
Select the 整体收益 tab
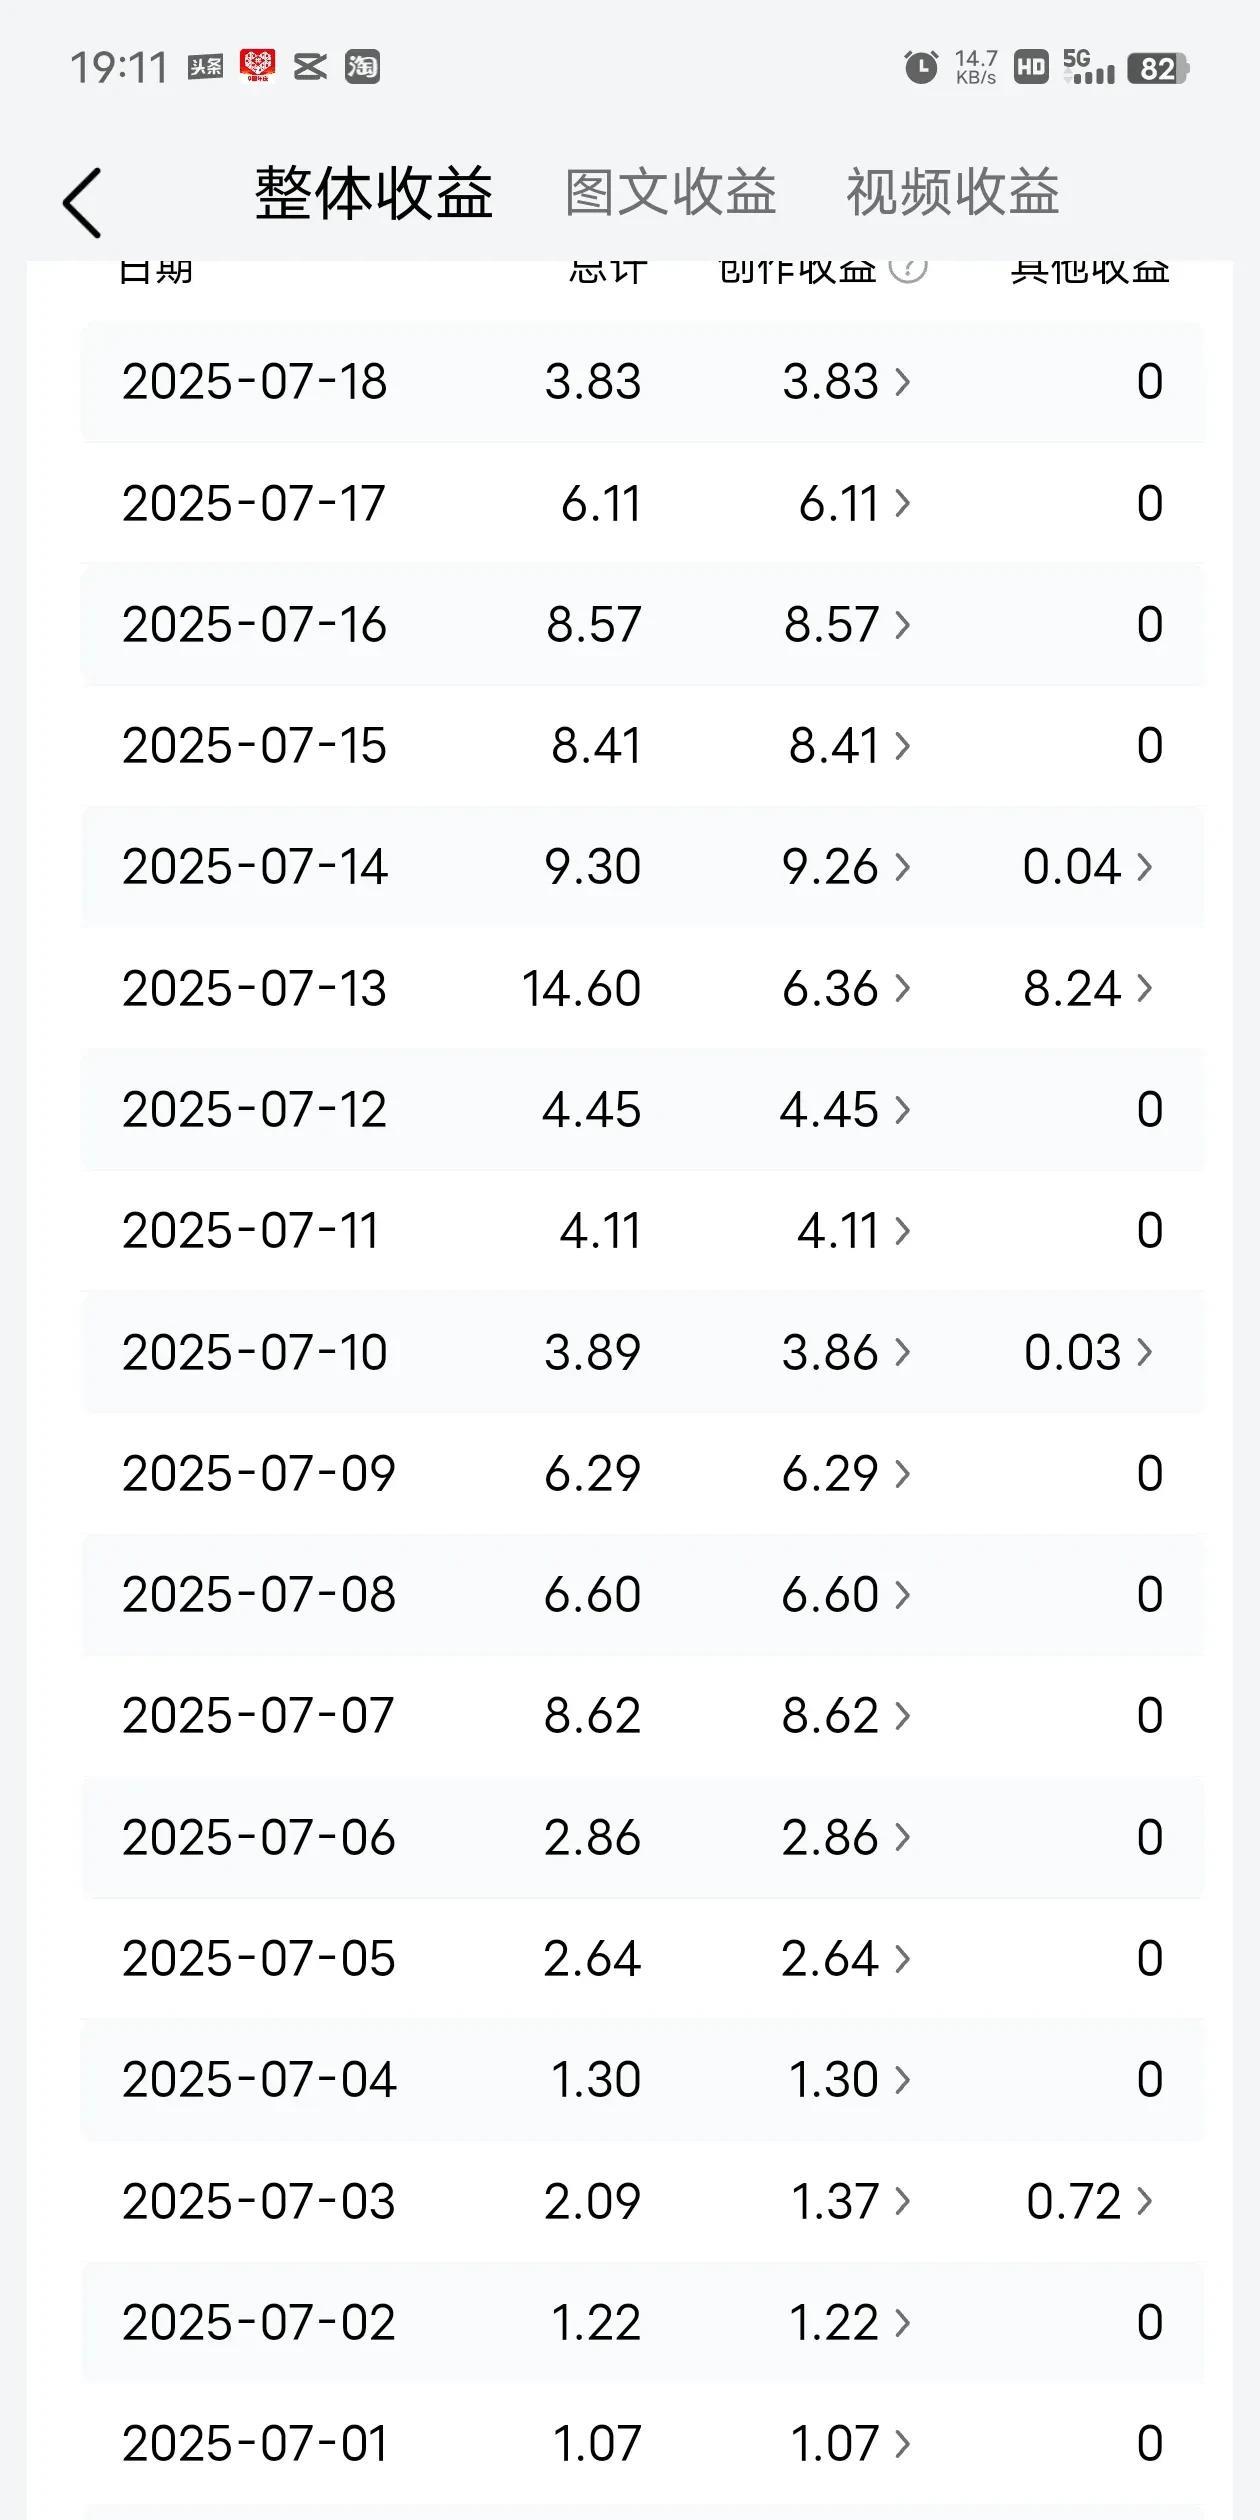374,192
